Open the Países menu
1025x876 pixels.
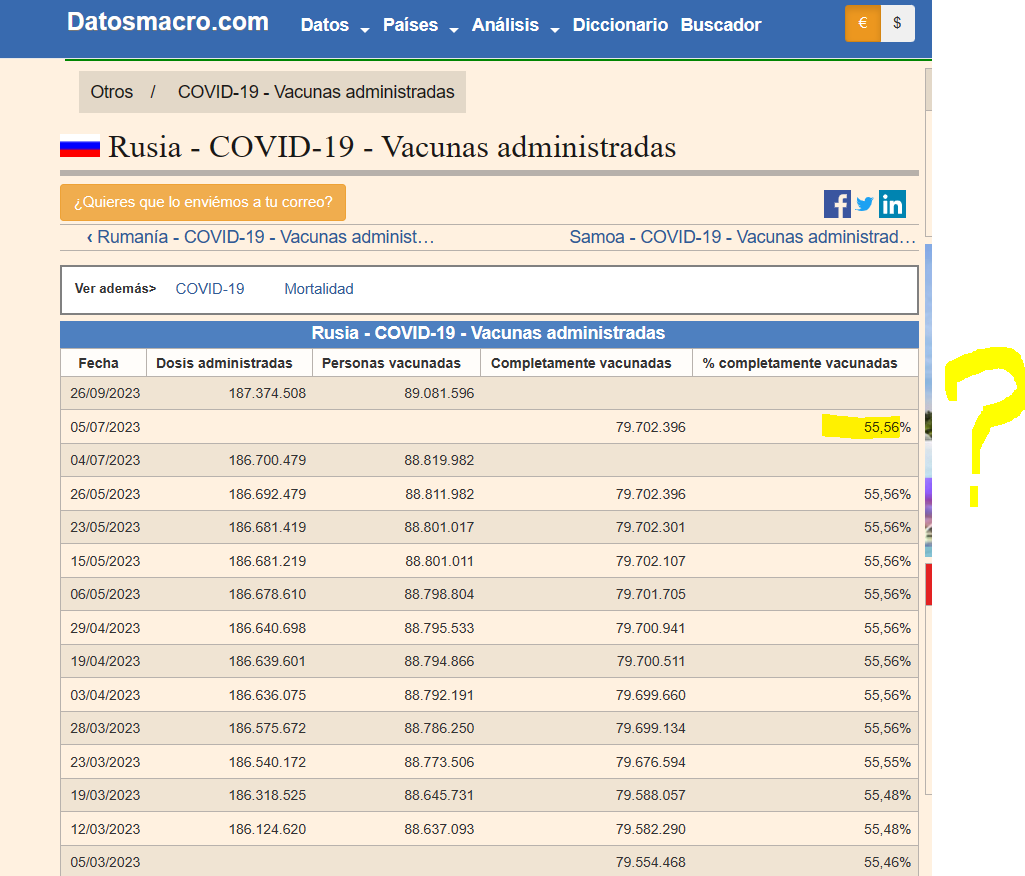(410, 25)
